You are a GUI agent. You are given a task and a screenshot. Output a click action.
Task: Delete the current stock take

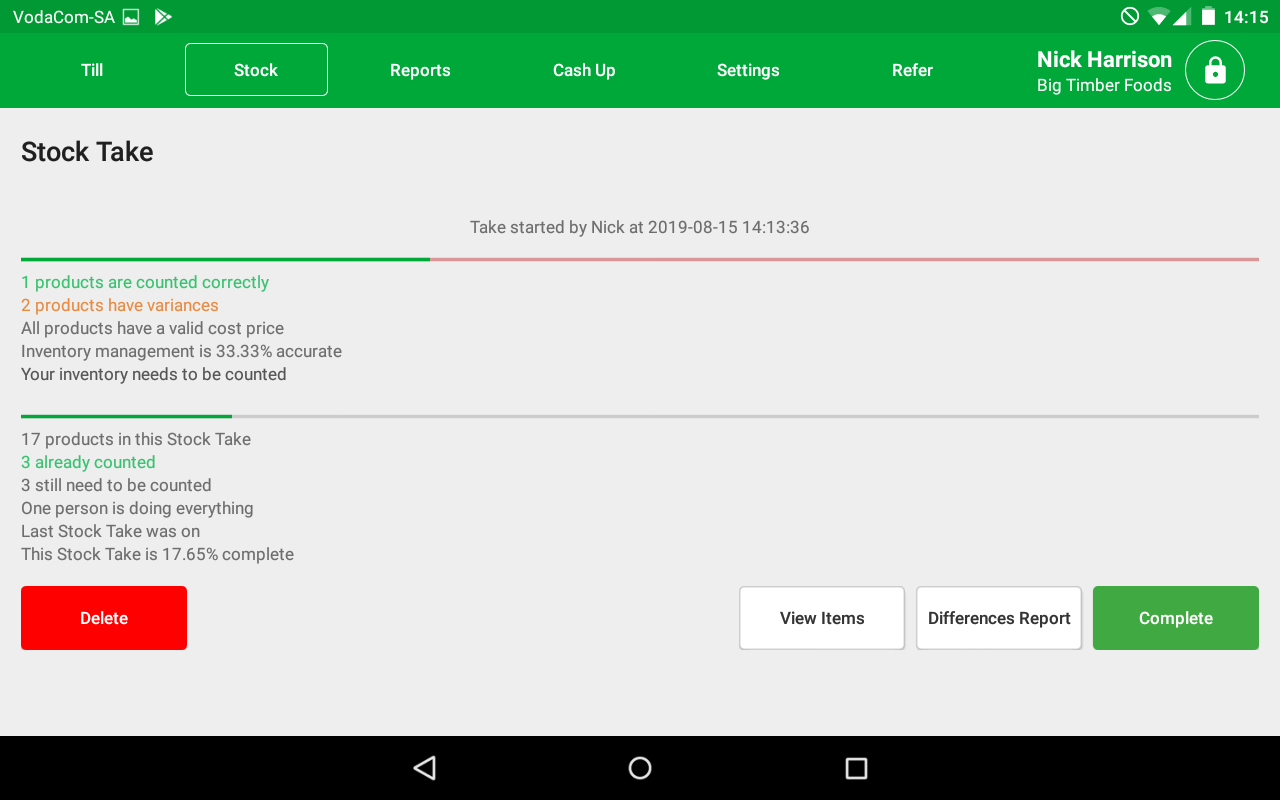point(104,618)
